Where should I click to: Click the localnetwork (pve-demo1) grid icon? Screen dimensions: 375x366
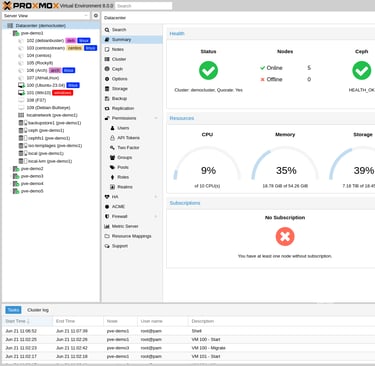21,115
